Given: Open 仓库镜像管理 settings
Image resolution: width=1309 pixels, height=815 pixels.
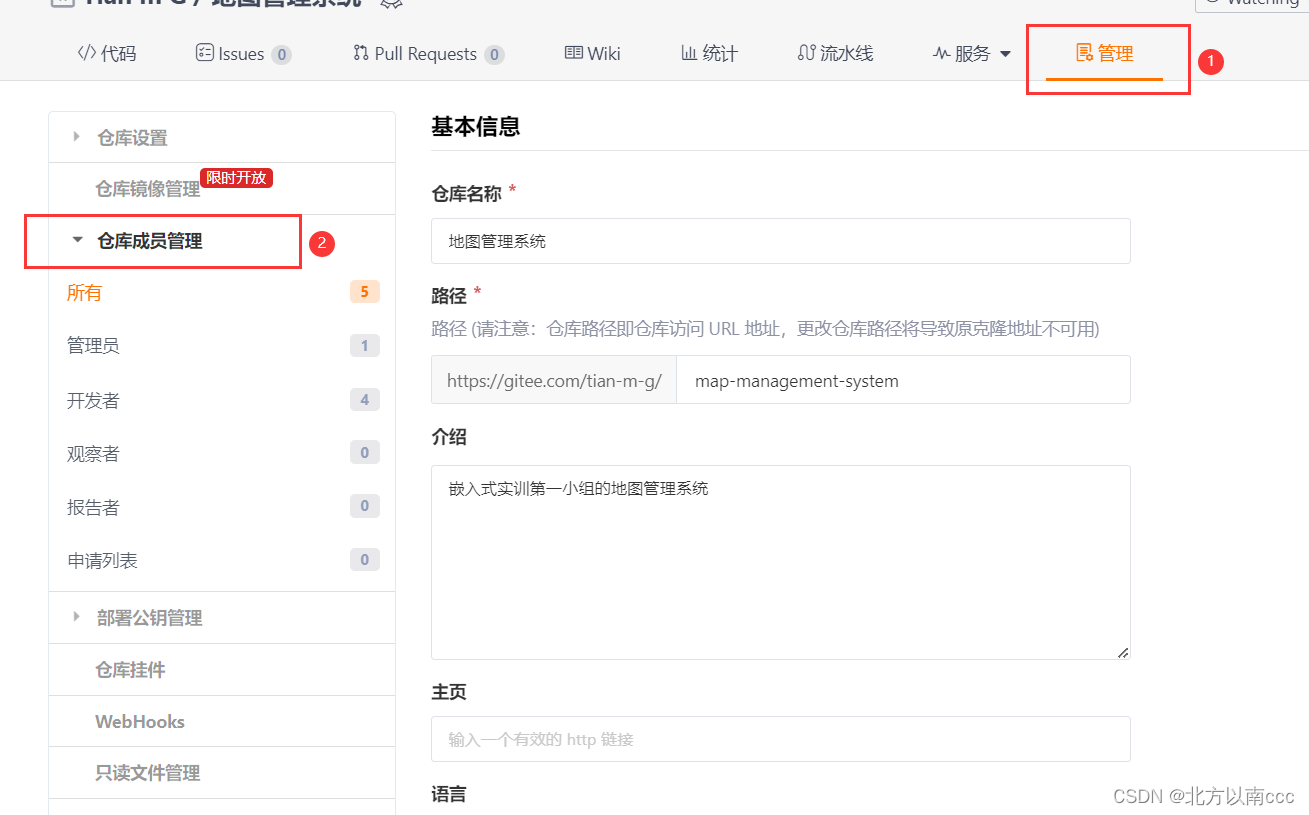Looking at the screenshot, I should (148, 189).
